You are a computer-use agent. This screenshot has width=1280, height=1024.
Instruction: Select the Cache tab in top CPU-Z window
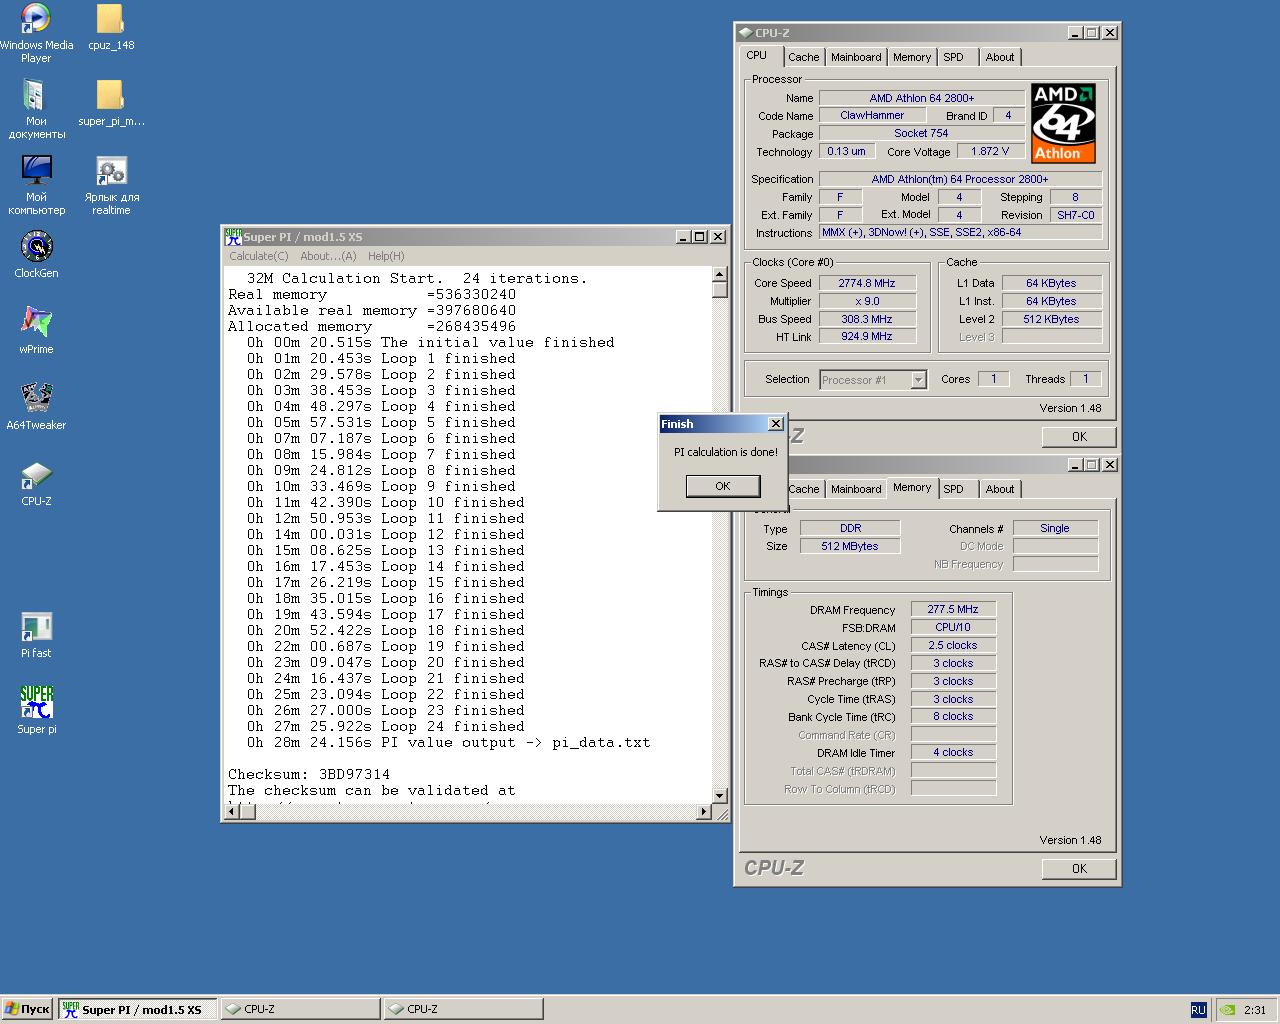pyautogui.click(x=803, y=57)
